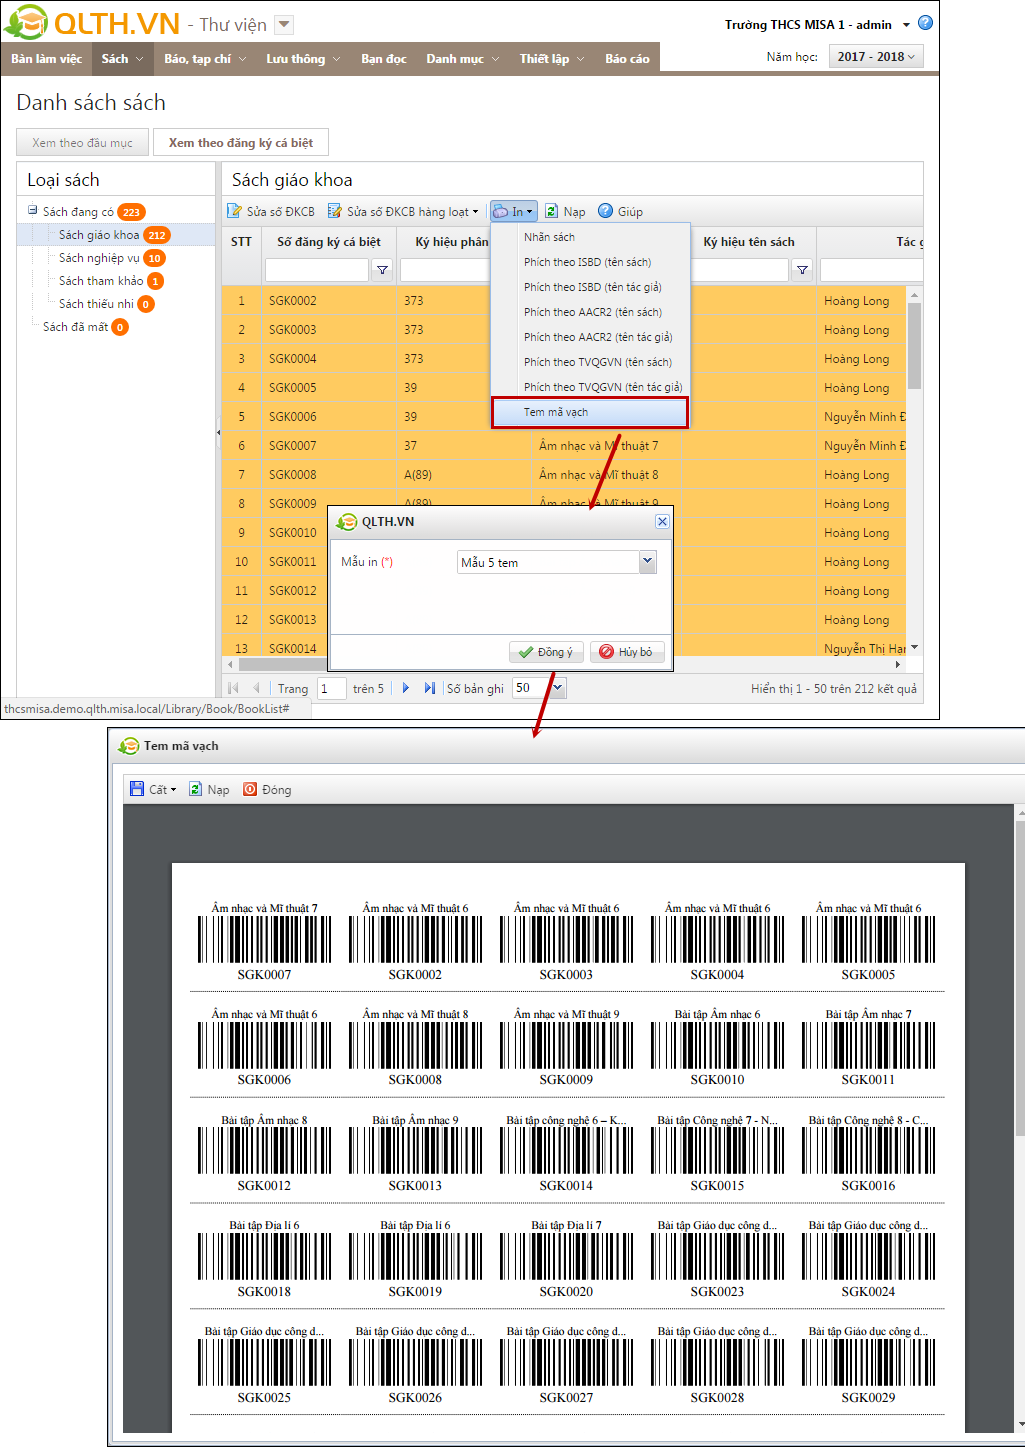Image resolution: width=1025 pixels, height=1450 pixels.
Task: Select Sách giáo khoa tree item
Action: [x=99, y=235]
